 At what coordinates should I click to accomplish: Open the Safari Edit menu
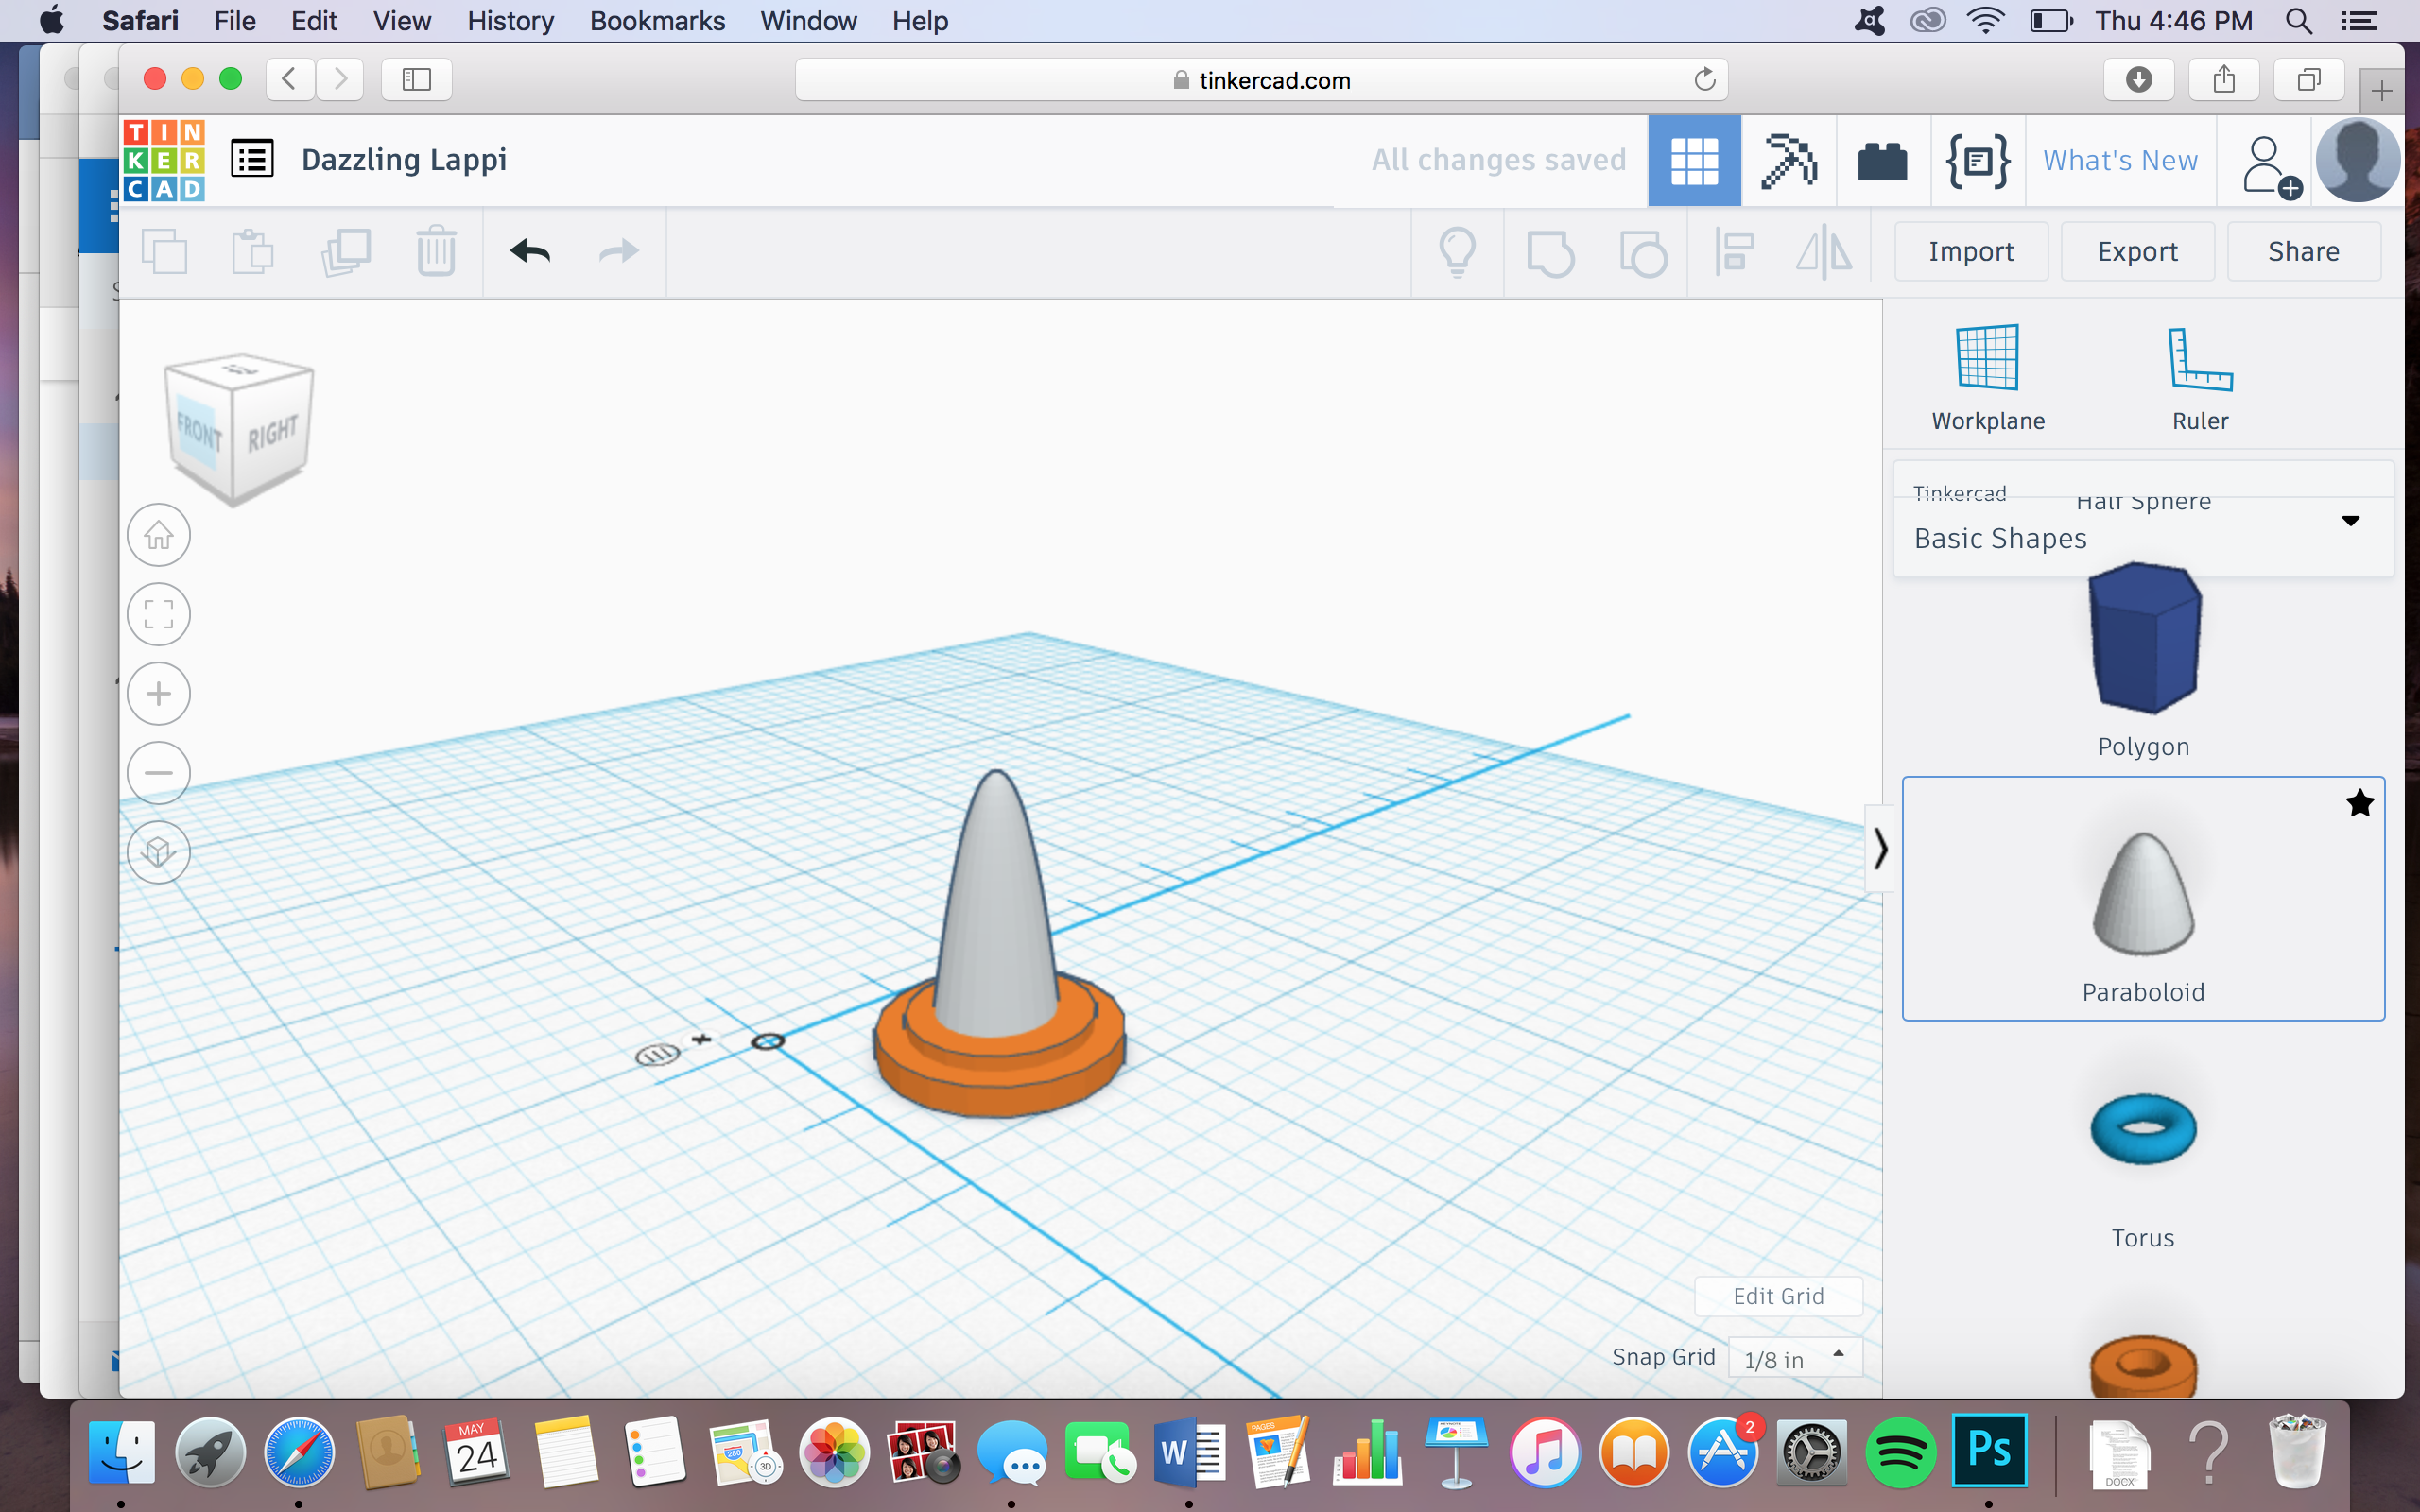click(314, 21)
